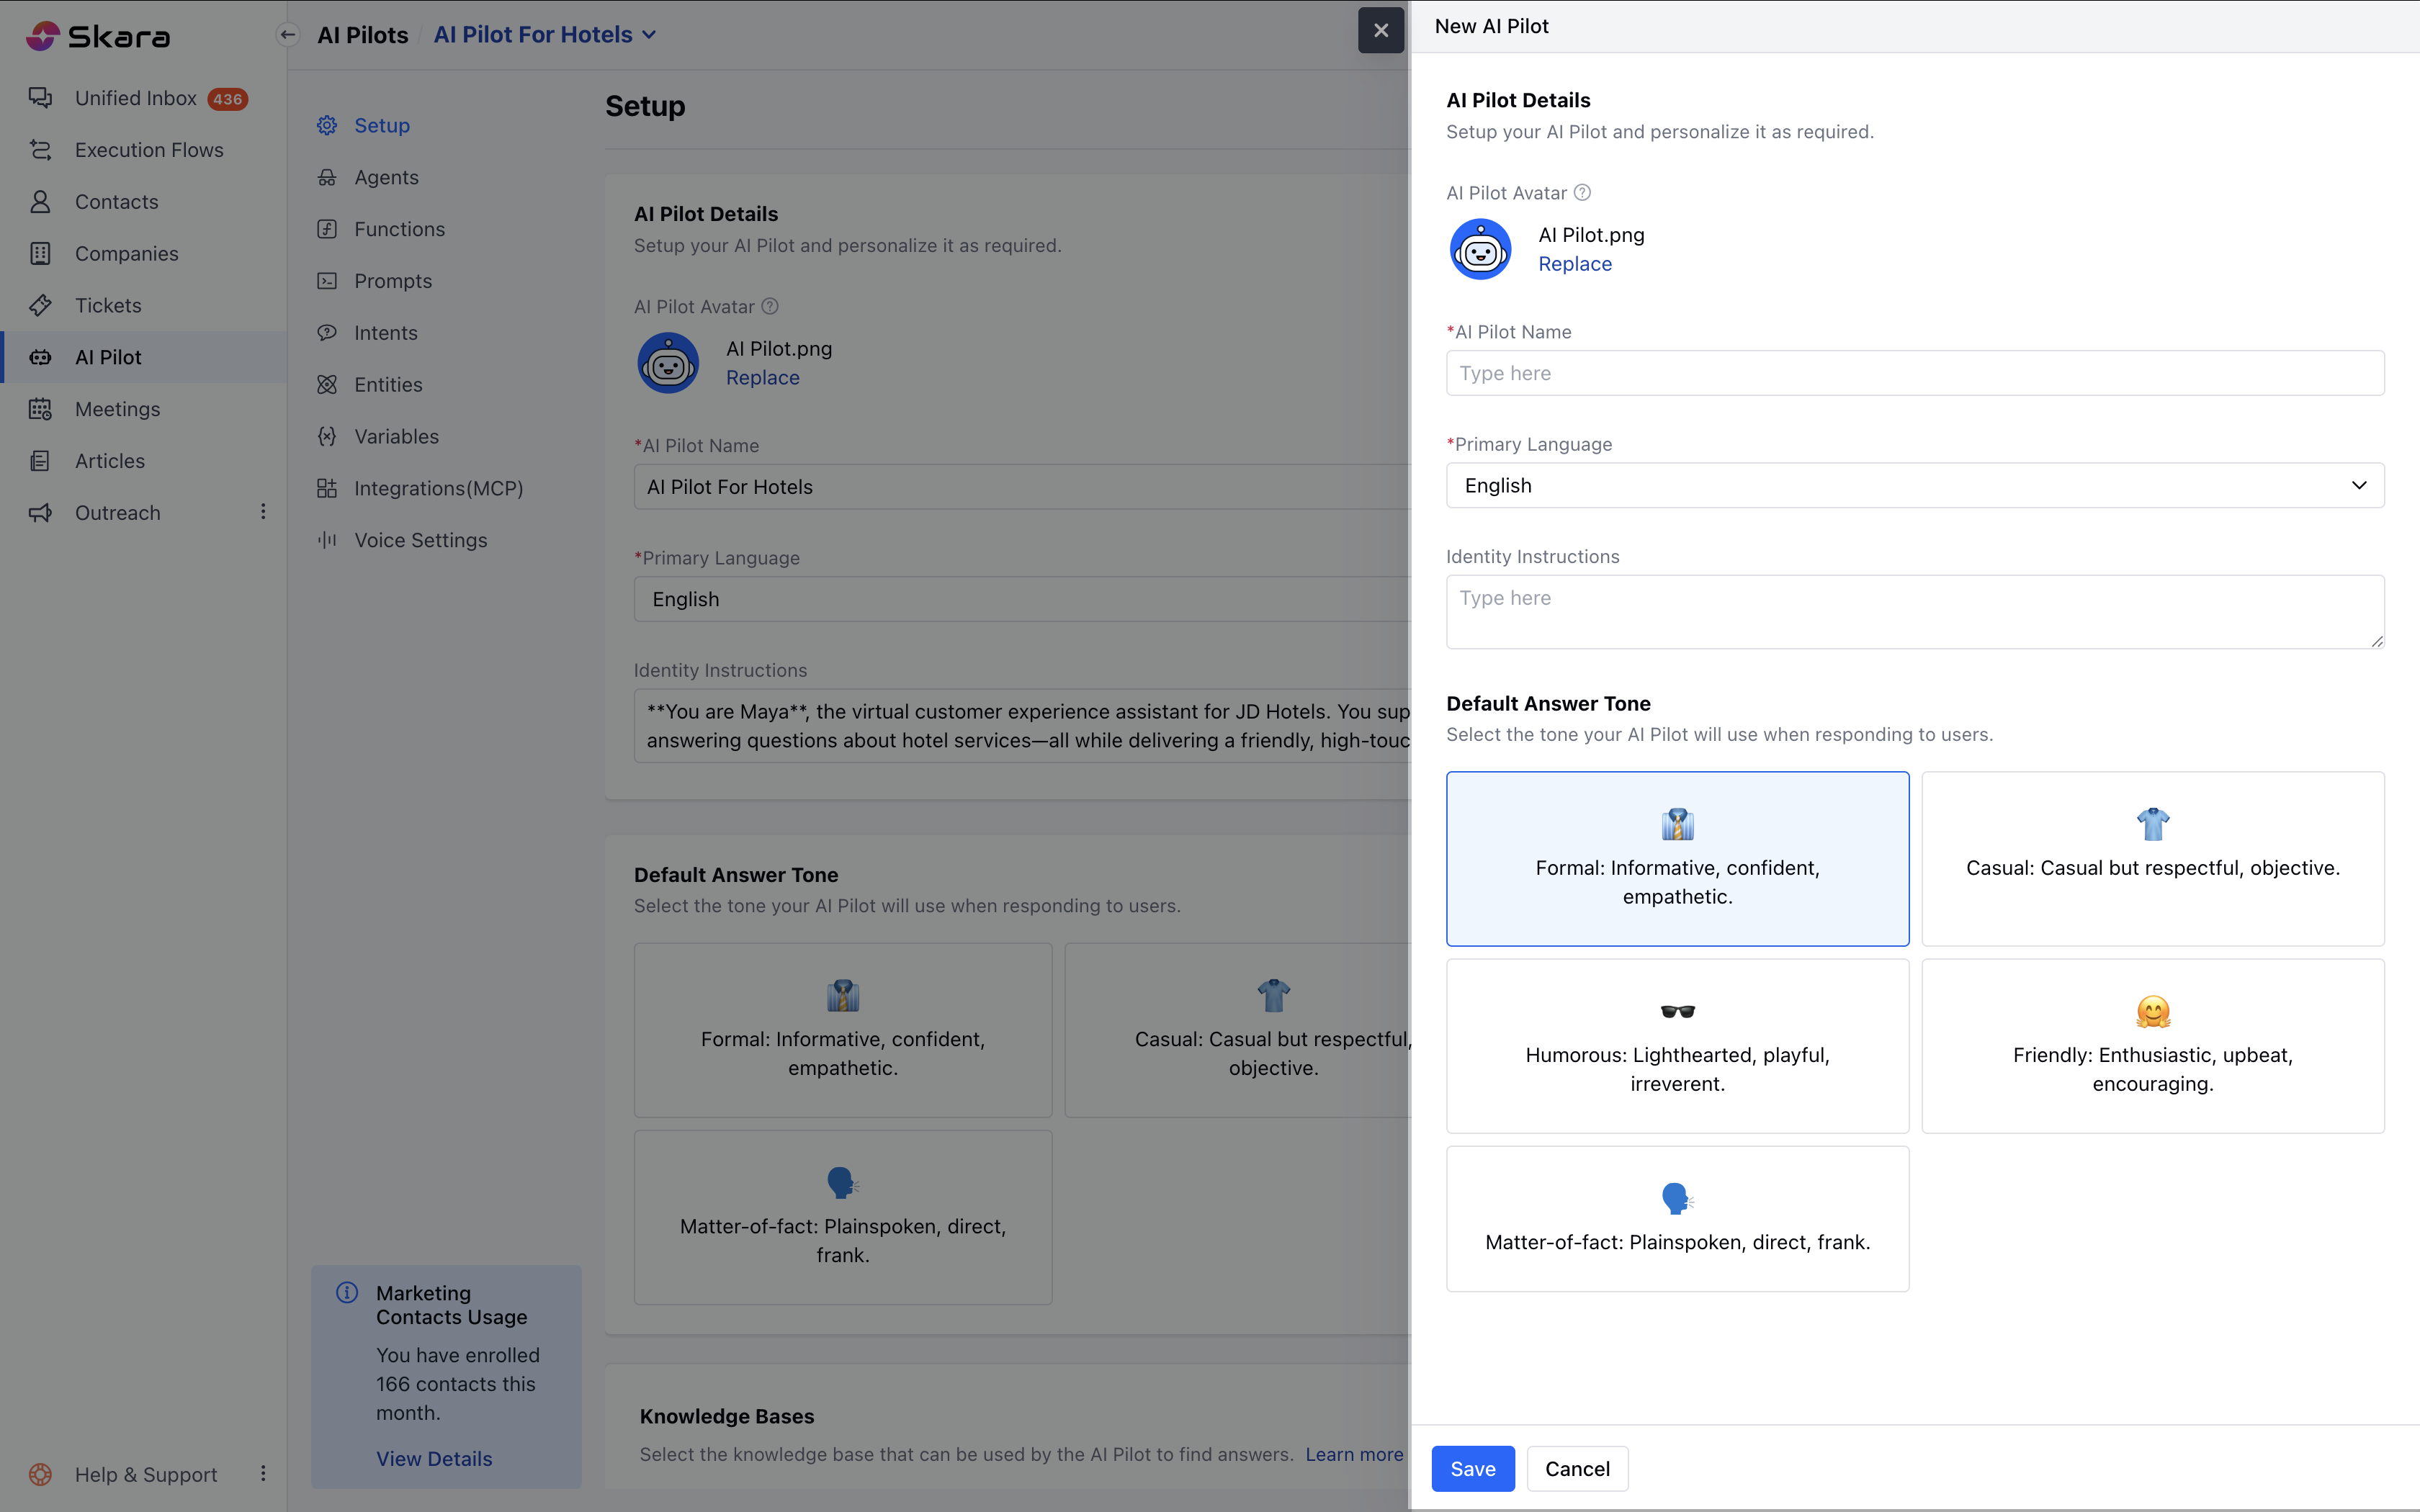Click the Unified Inbox sidebar icon
Screen dimensions: 2420x1512
[40, 98]
